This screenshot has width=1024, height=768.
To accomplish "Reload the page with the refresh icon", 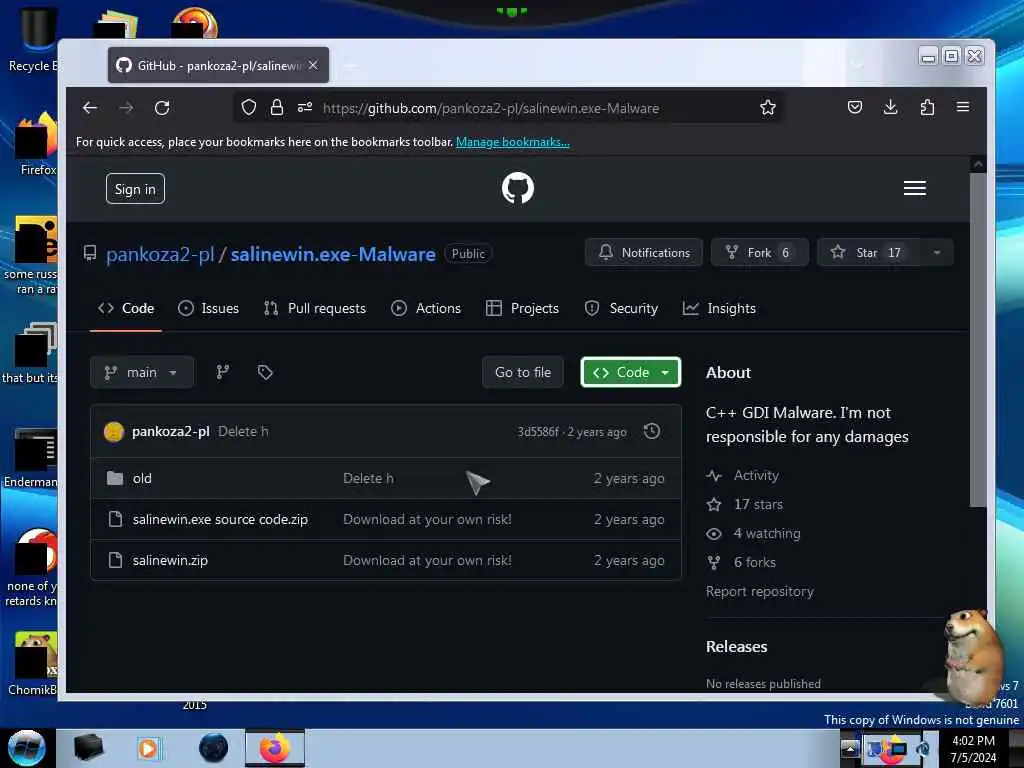I will 162,108.
